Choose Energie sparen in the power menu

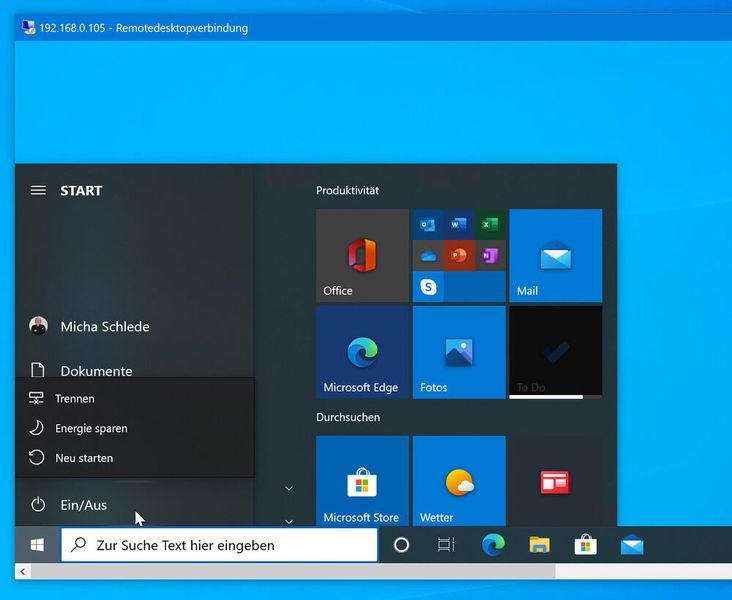point(135,428)
